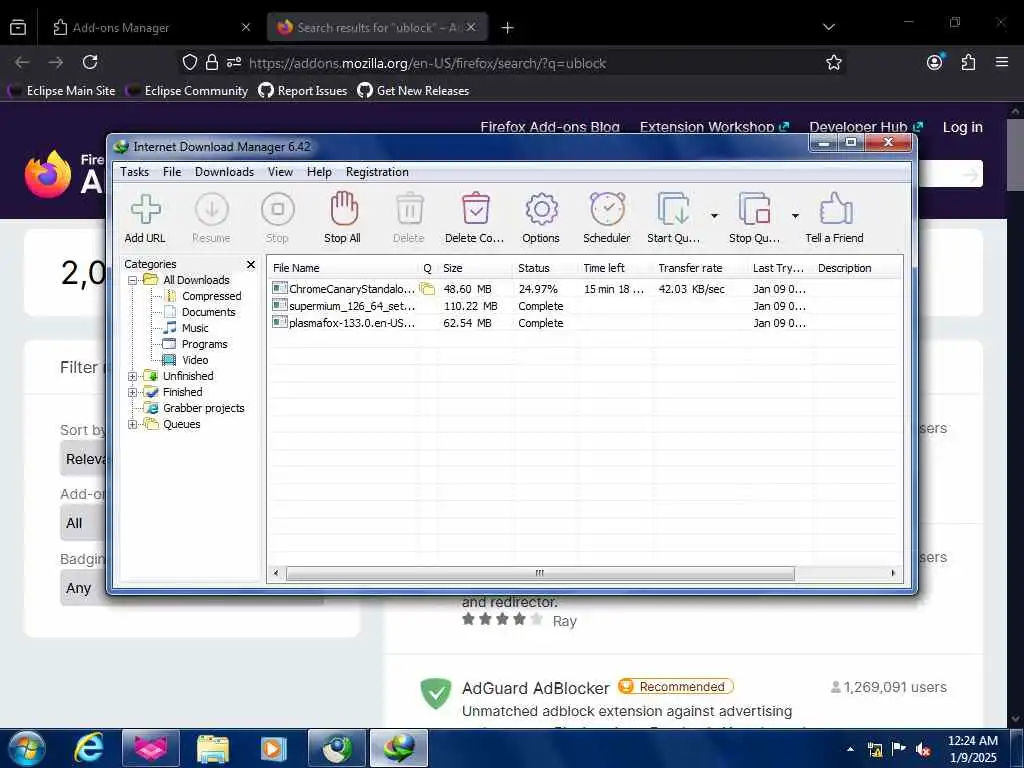Click the Start Queue toolbar icon
This screenshot has height=768, width=1024.
tap(673, 218)
